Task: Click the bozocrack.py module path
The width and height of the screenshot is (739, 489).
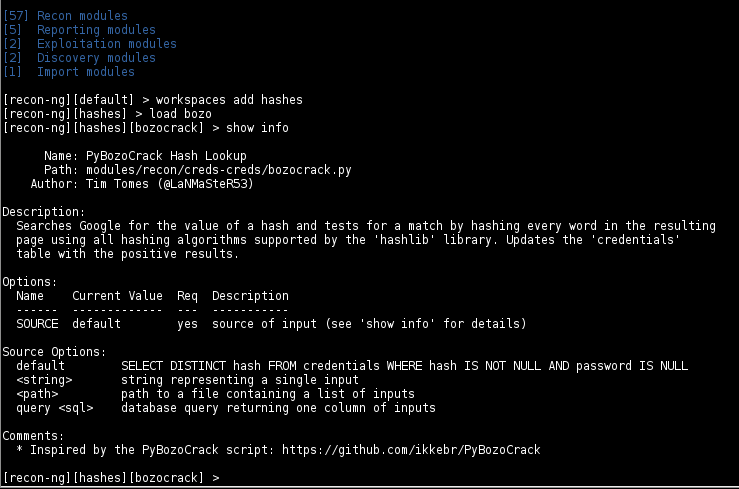Action: 219,170
